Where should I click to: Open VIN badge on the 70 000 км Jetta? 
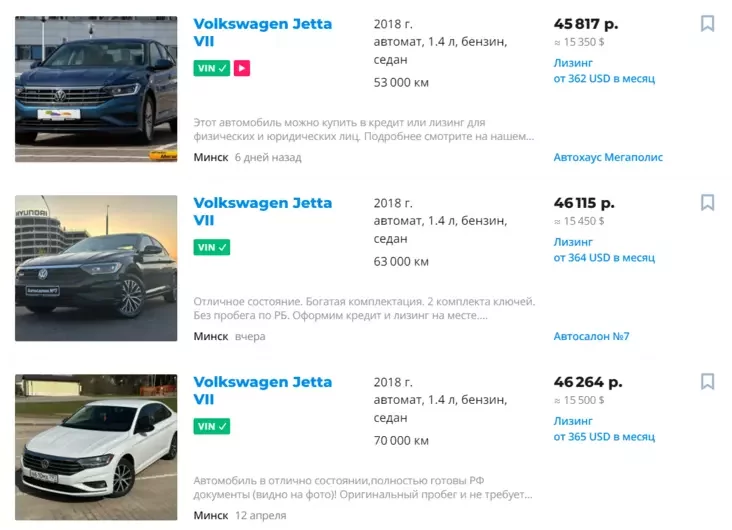[x=212, y=426]
